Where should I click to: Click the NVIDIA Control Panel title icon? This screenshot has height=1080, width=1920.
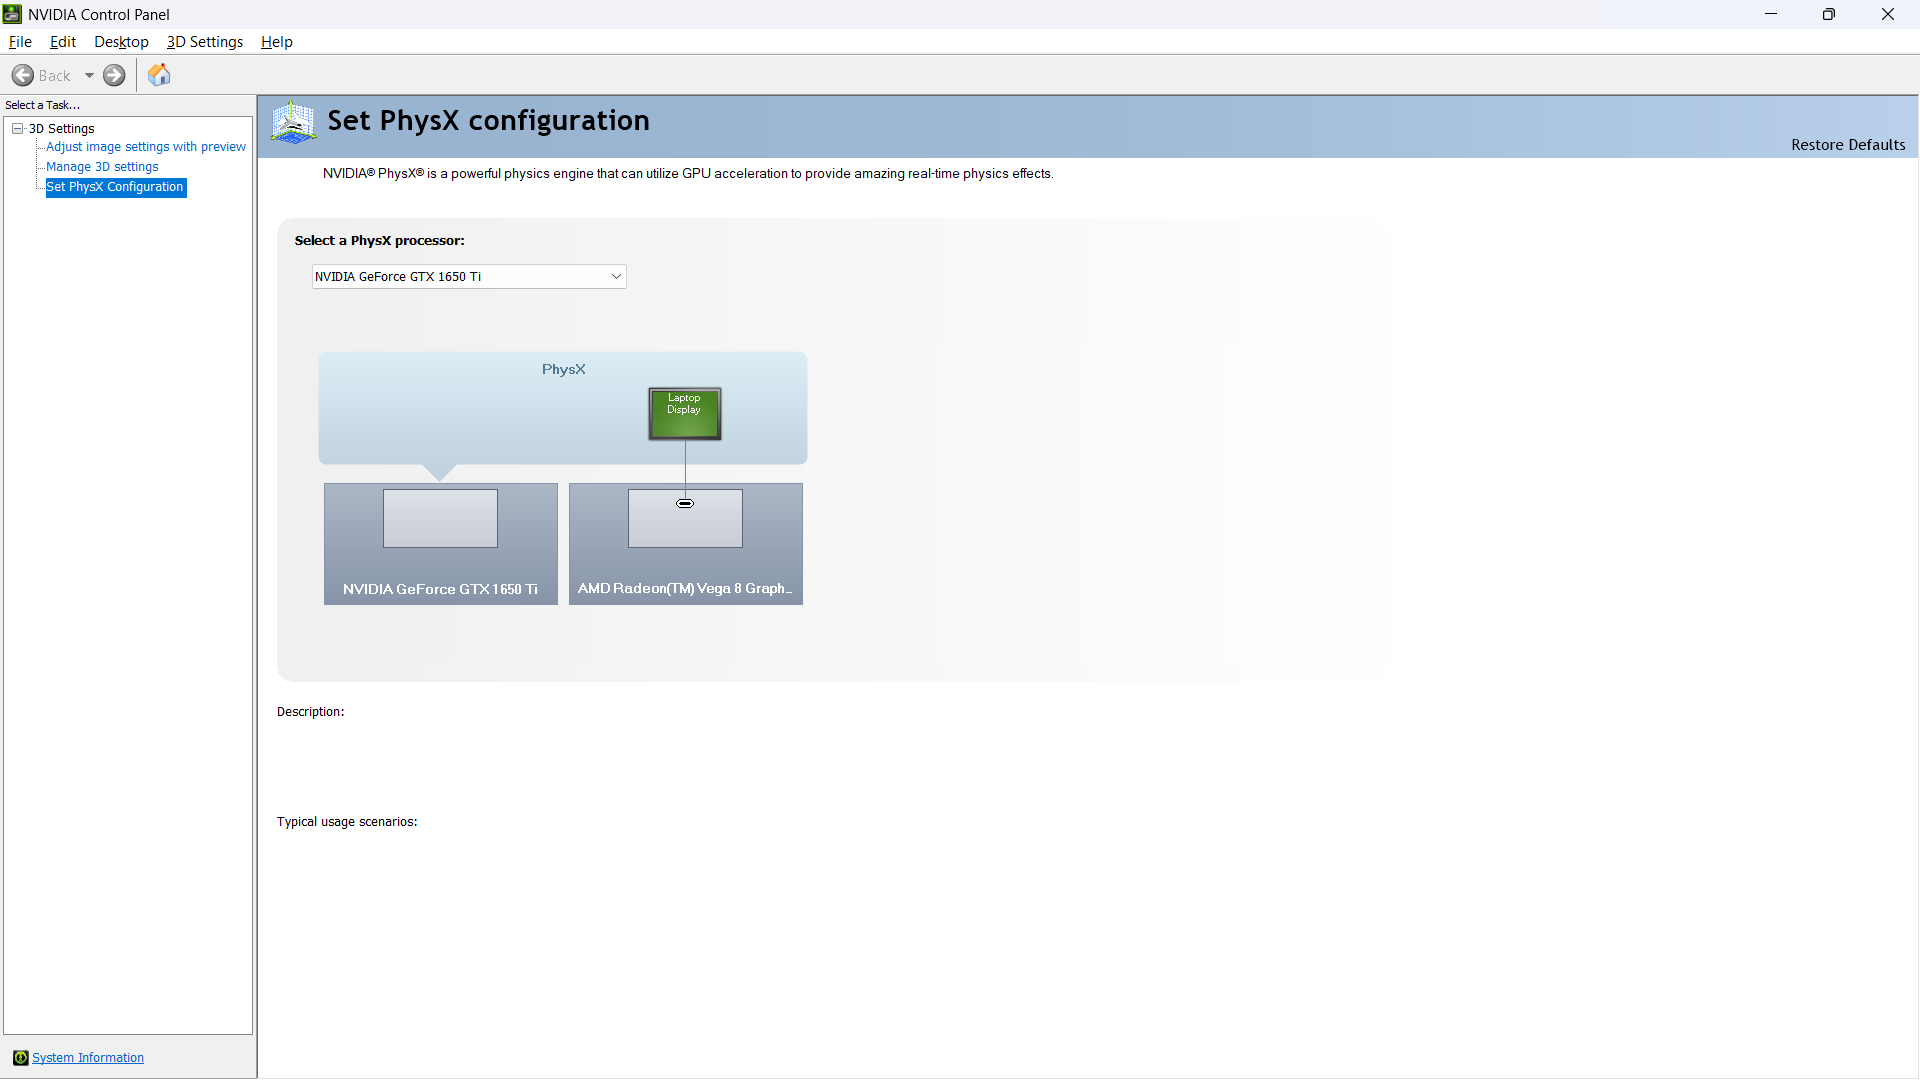[12, 14]
